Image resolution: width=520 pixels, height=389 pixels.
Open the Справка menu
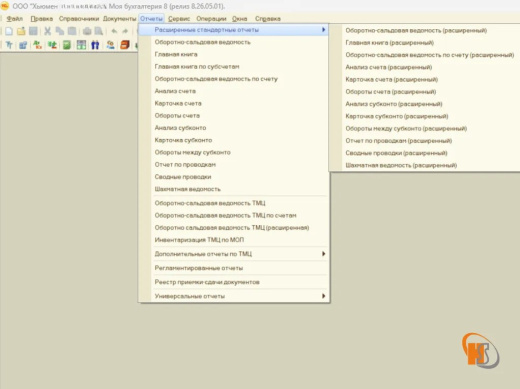(268, 19)
